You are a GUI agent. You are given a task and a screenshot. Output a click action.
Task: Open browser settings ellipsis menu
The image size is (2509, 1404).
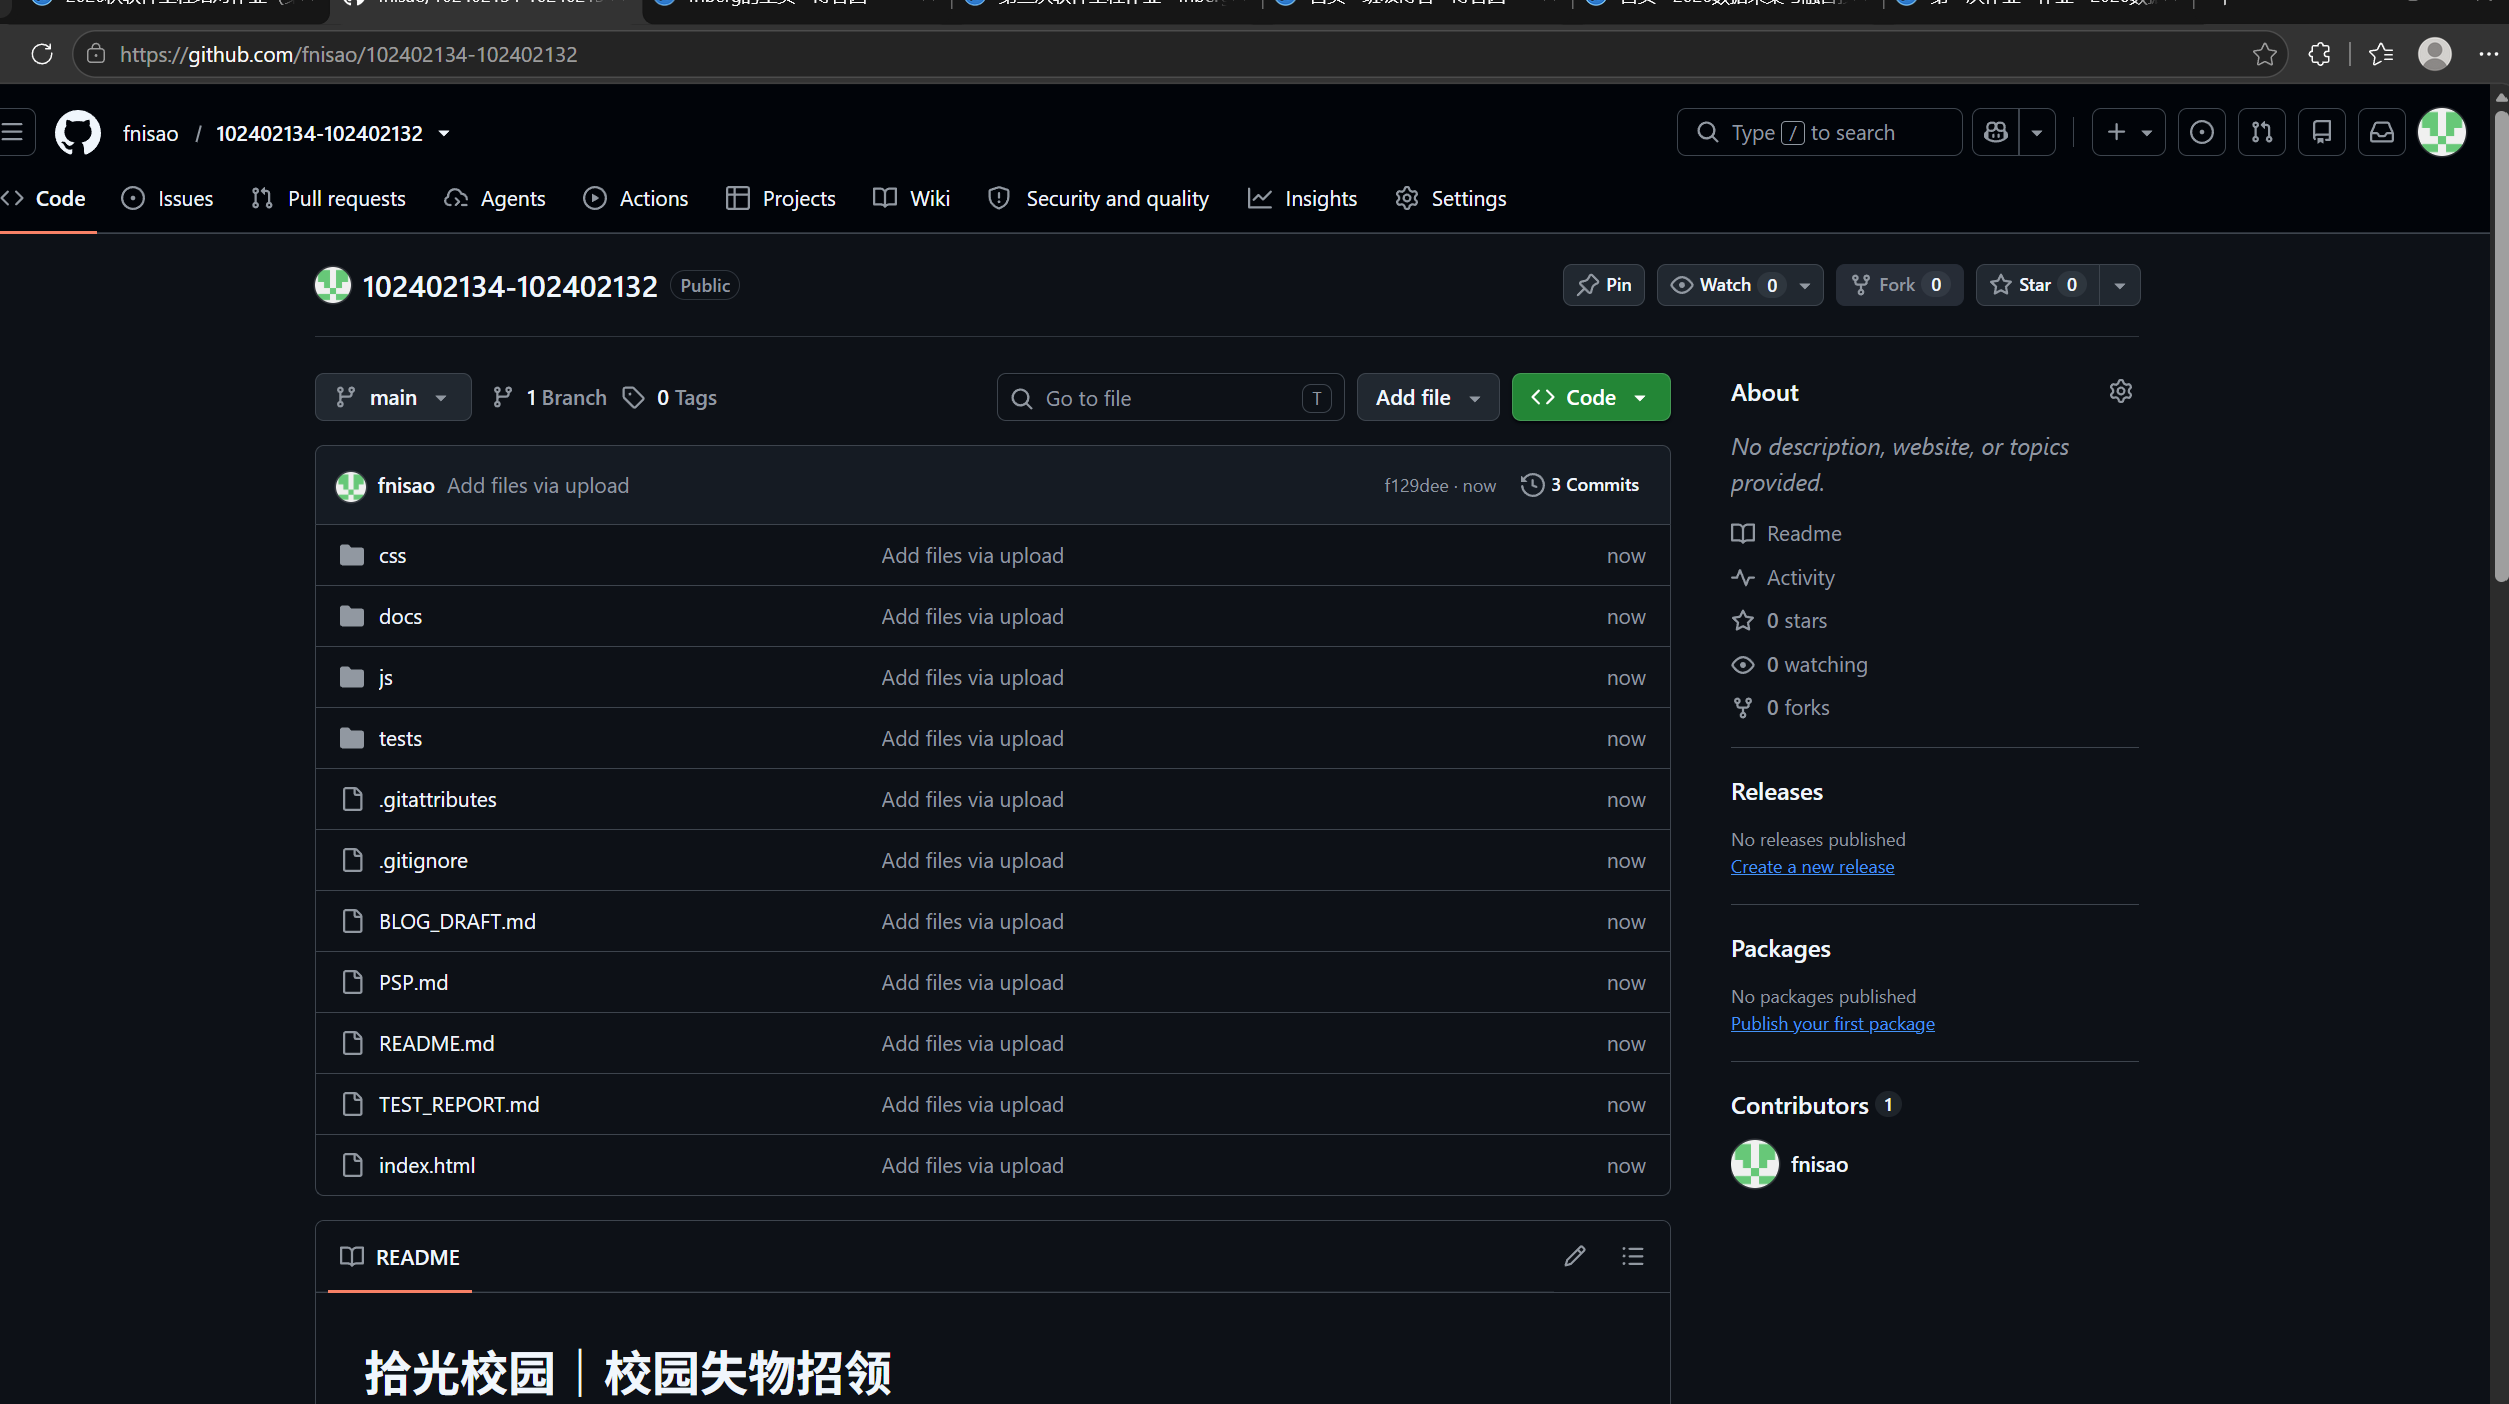(x=2489, y=54)
